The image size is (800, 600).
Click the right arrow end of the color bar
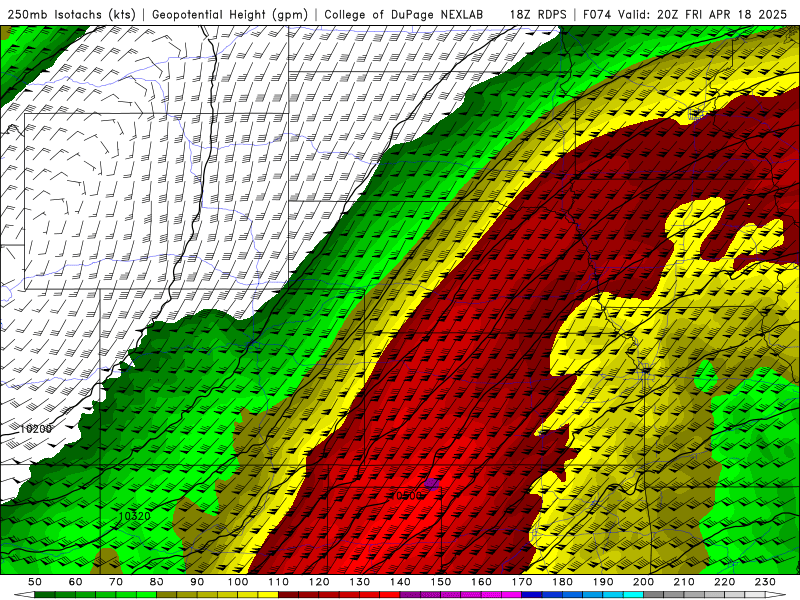775,594
